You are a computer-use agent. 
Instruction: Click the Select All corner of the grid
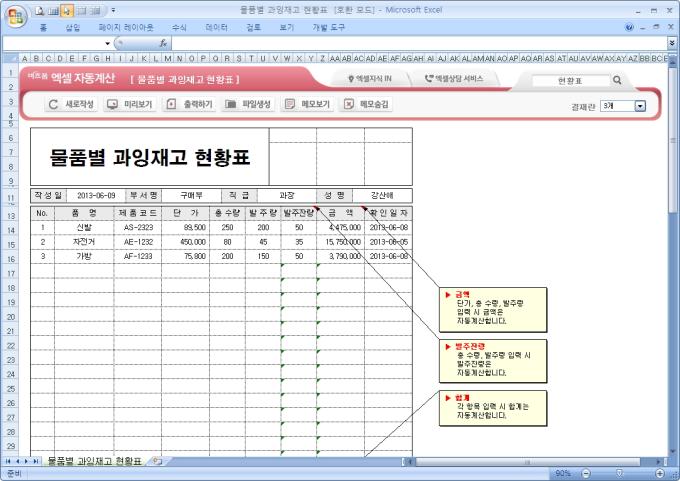10,58
